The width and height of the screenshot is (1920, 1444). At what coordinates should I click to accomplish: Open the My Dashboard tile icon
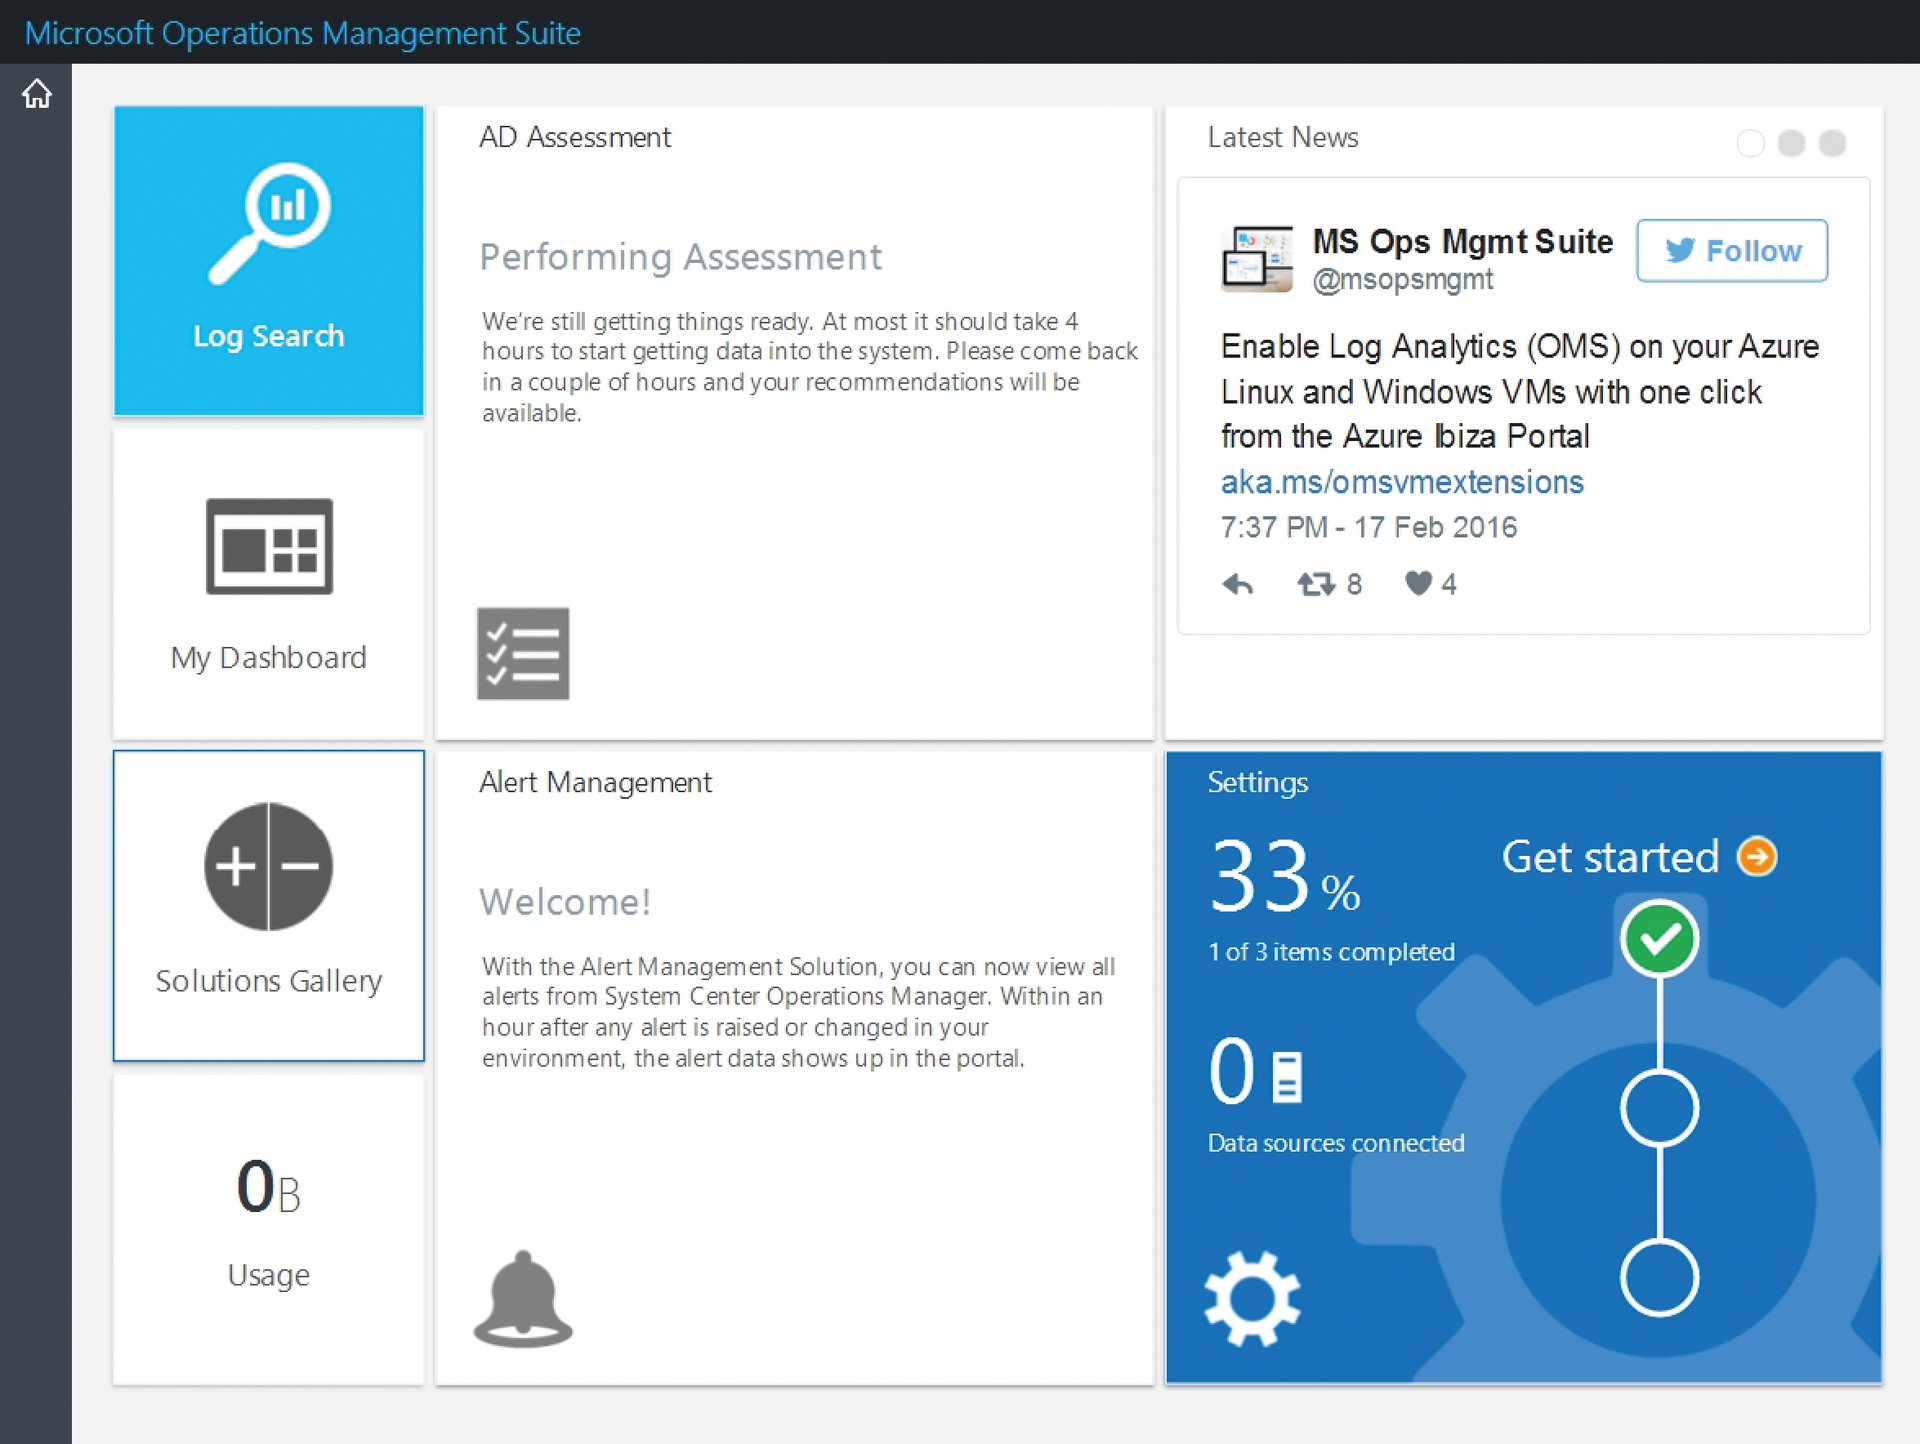[x=268, y=546]
